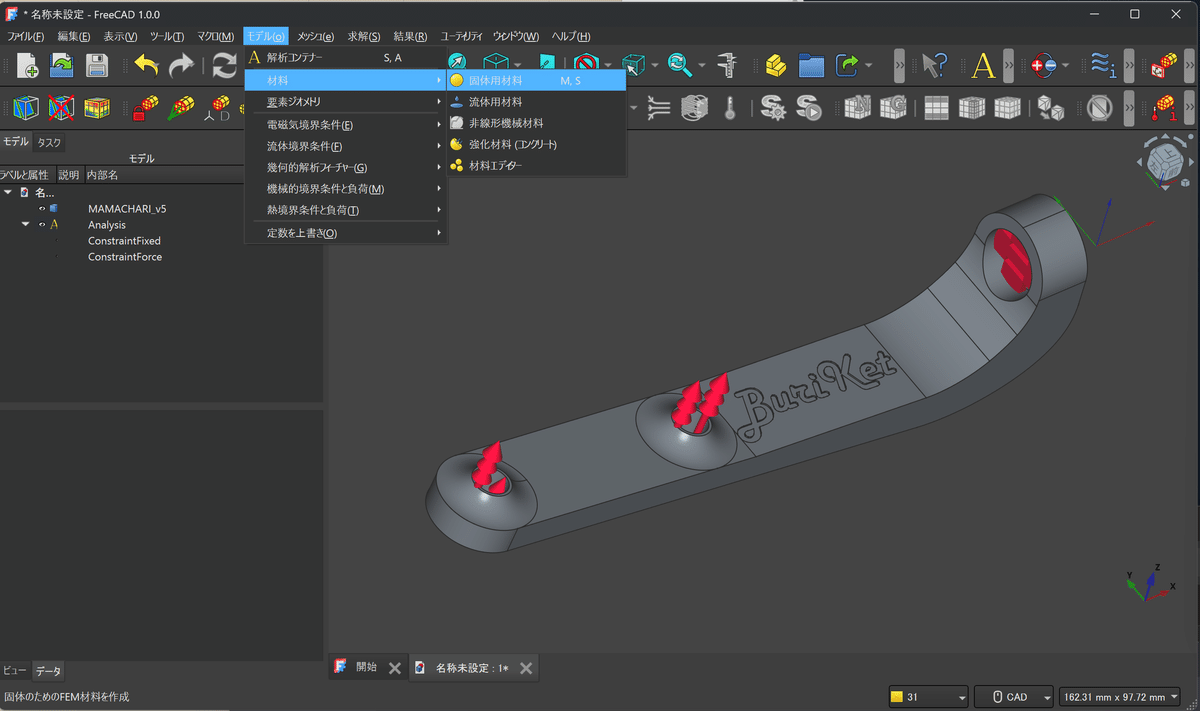The width and height of the screenshot is (1200, 711).
Task: Open the CAD navigation style dropdown
Action: (x=1015, y=697)
